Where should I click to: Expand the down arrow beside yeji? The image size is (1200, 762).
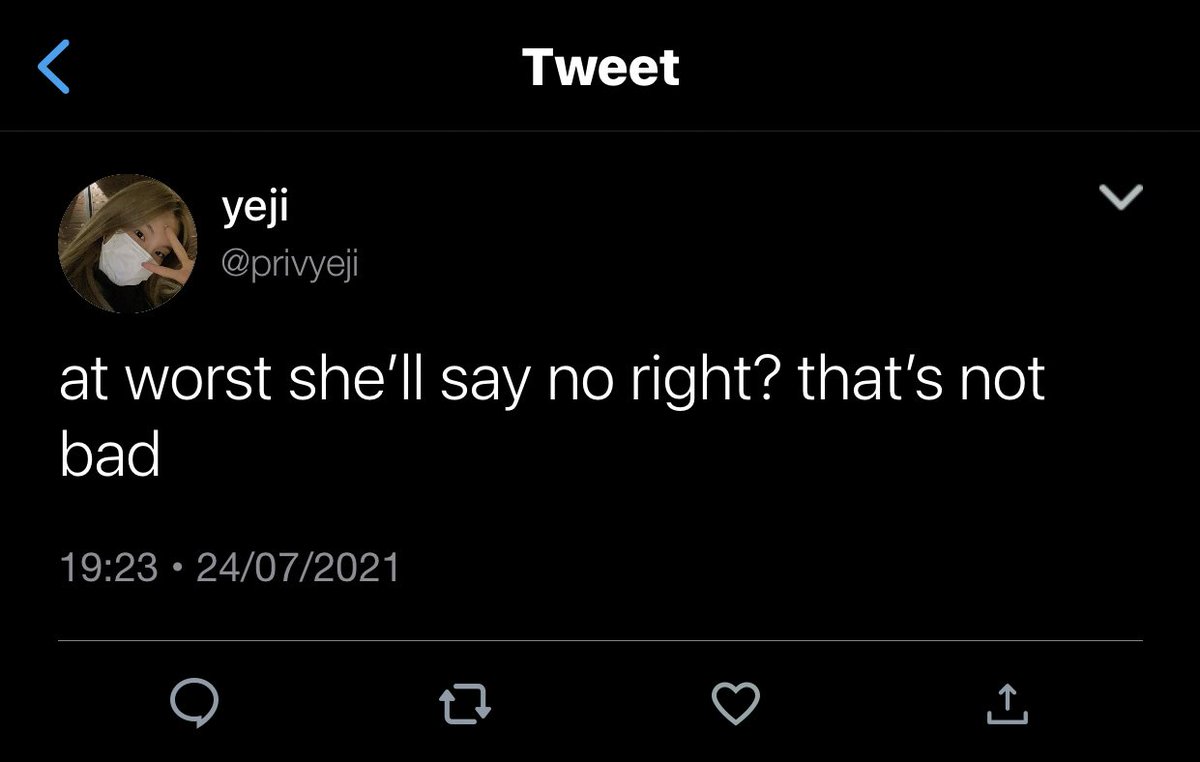point(1120,198)
